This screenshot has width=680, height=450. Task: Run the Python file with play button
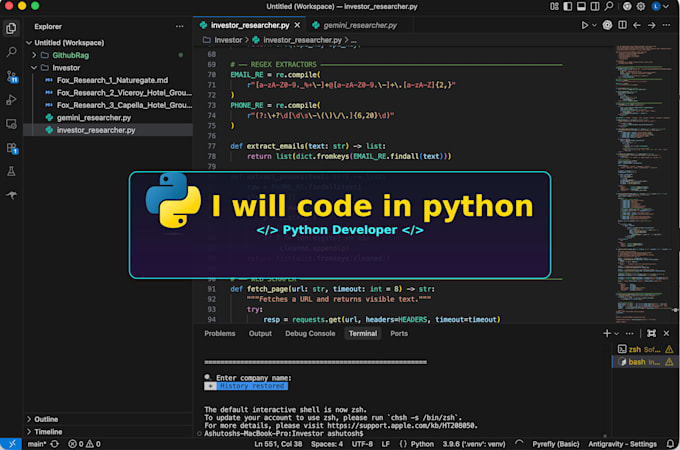click(585, 26)
